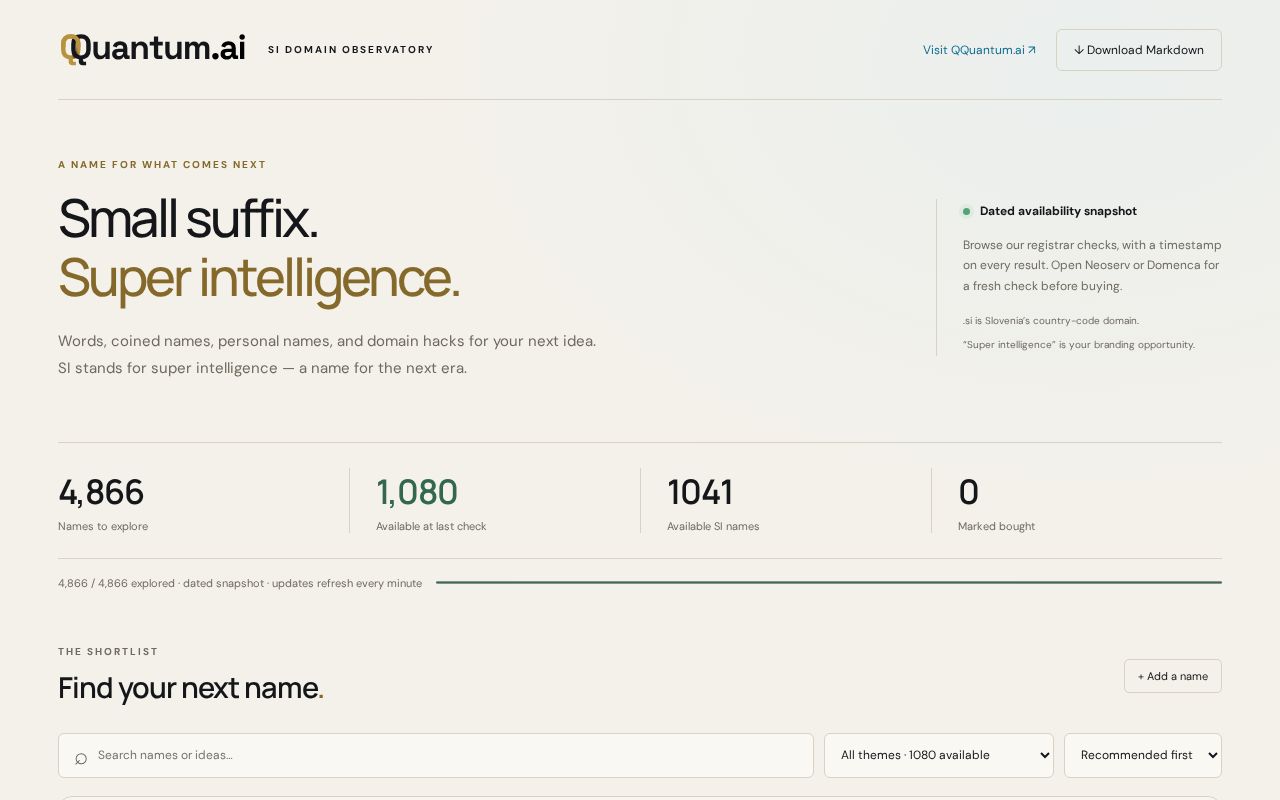Focus the Search names or ideas field
The width and height of the screenshot is (1280, 800).
point(436,755)
